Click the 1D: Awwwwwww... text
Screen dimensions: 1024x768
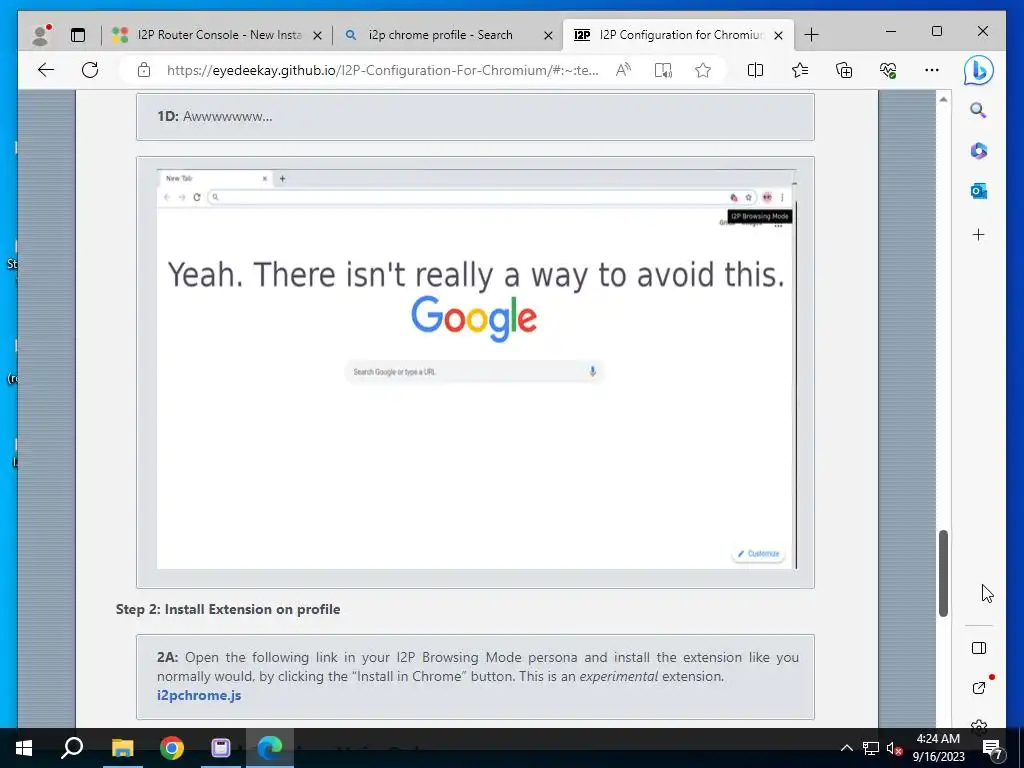point(215,116)
